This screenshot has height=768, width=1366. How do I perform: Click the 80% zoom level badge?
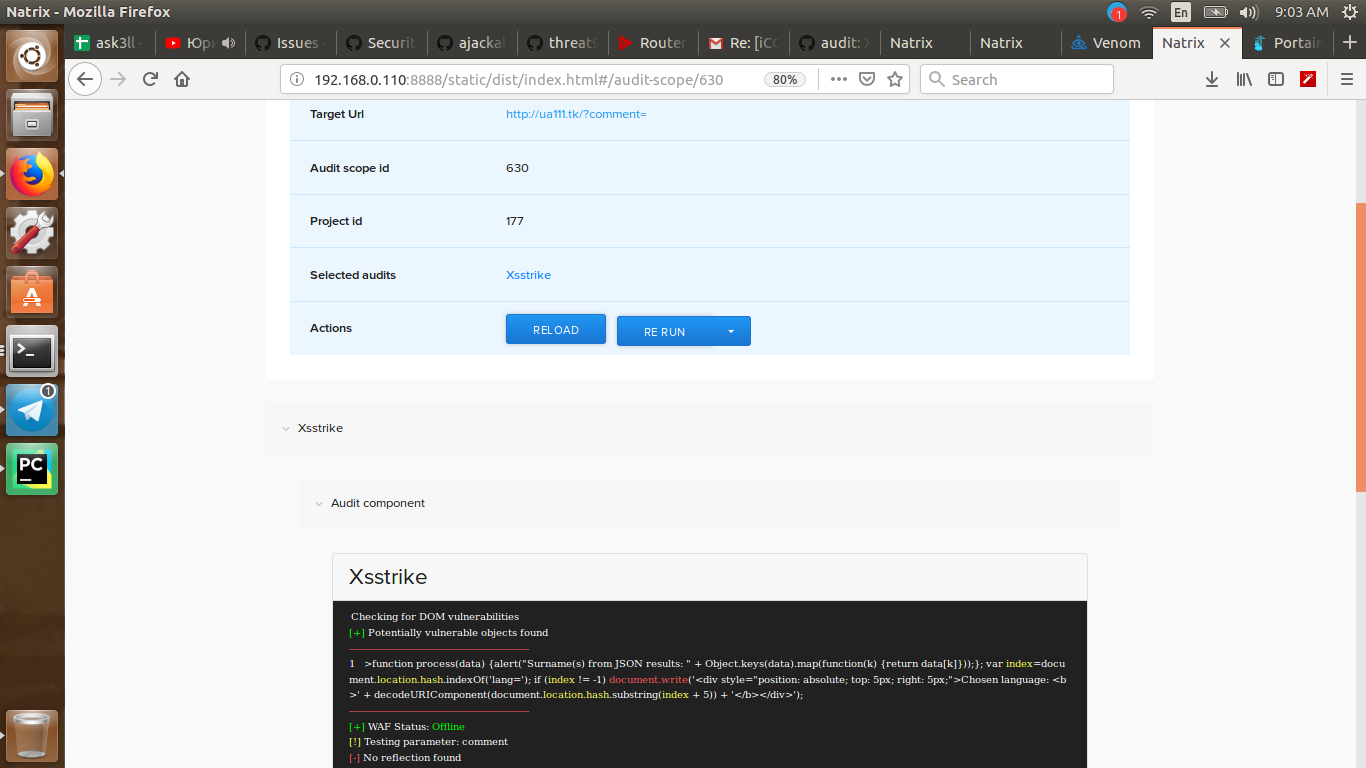785,79
